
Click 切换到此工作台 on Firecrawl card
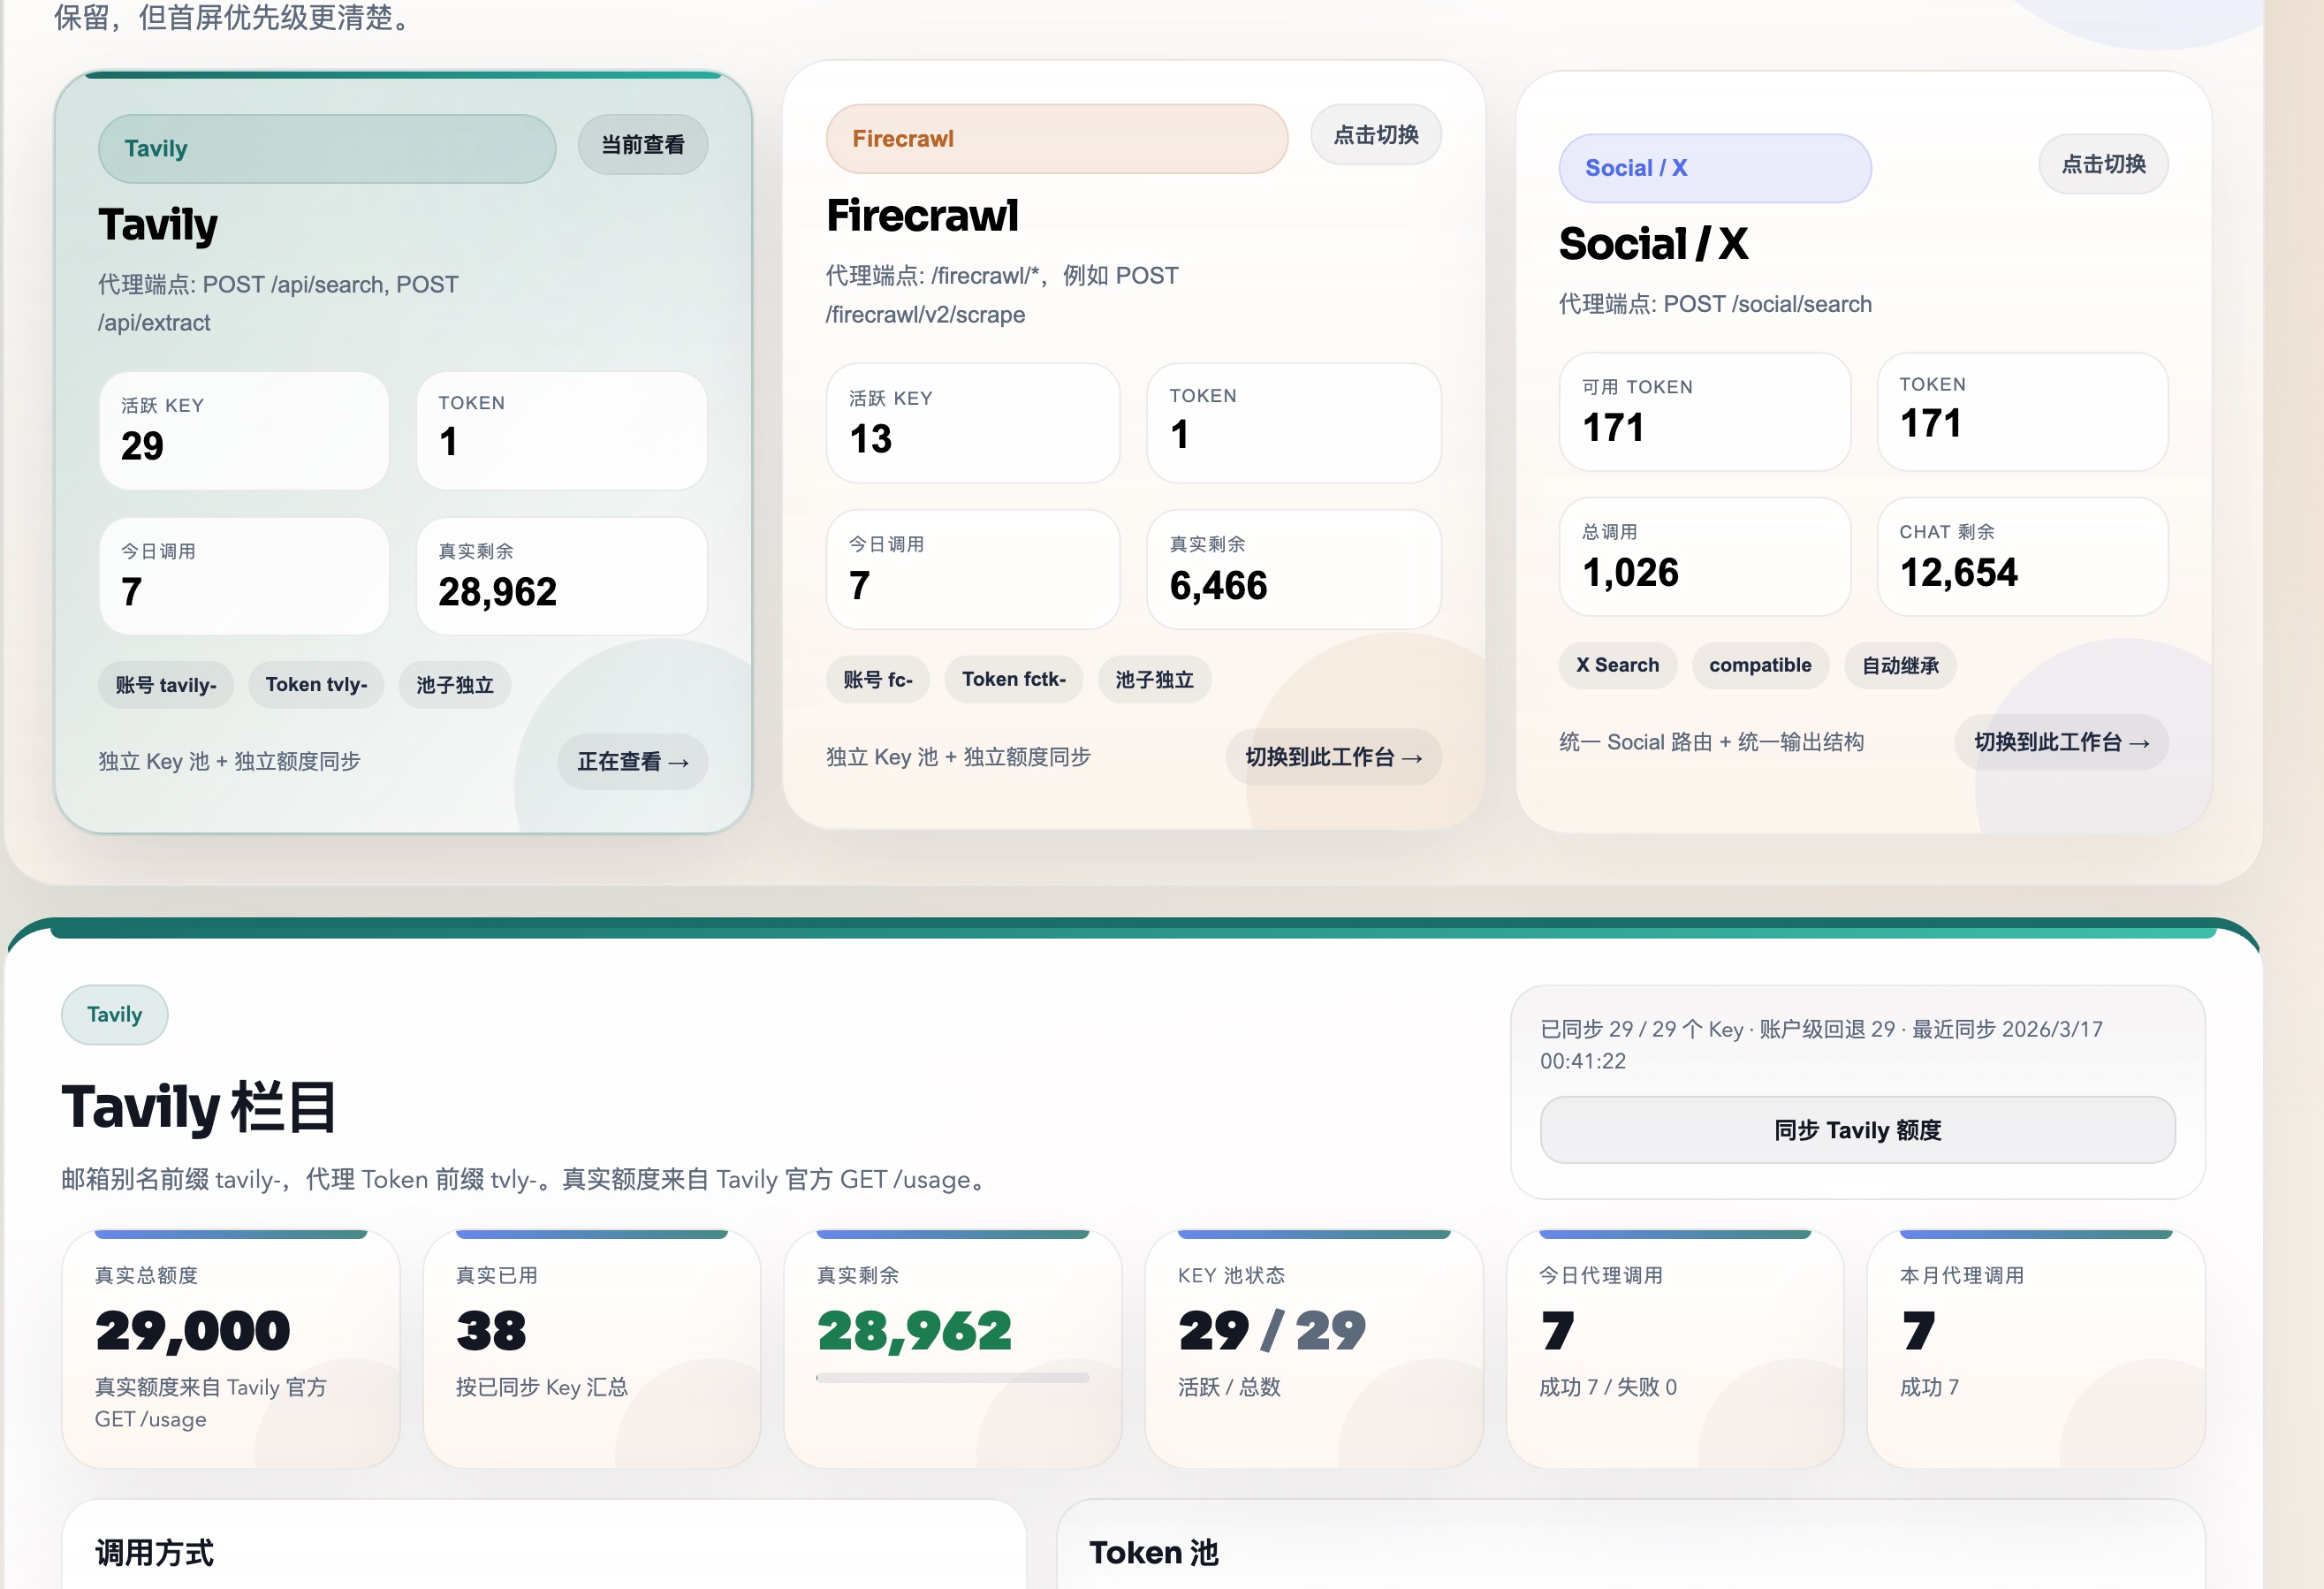click(x=1333, y=757)
